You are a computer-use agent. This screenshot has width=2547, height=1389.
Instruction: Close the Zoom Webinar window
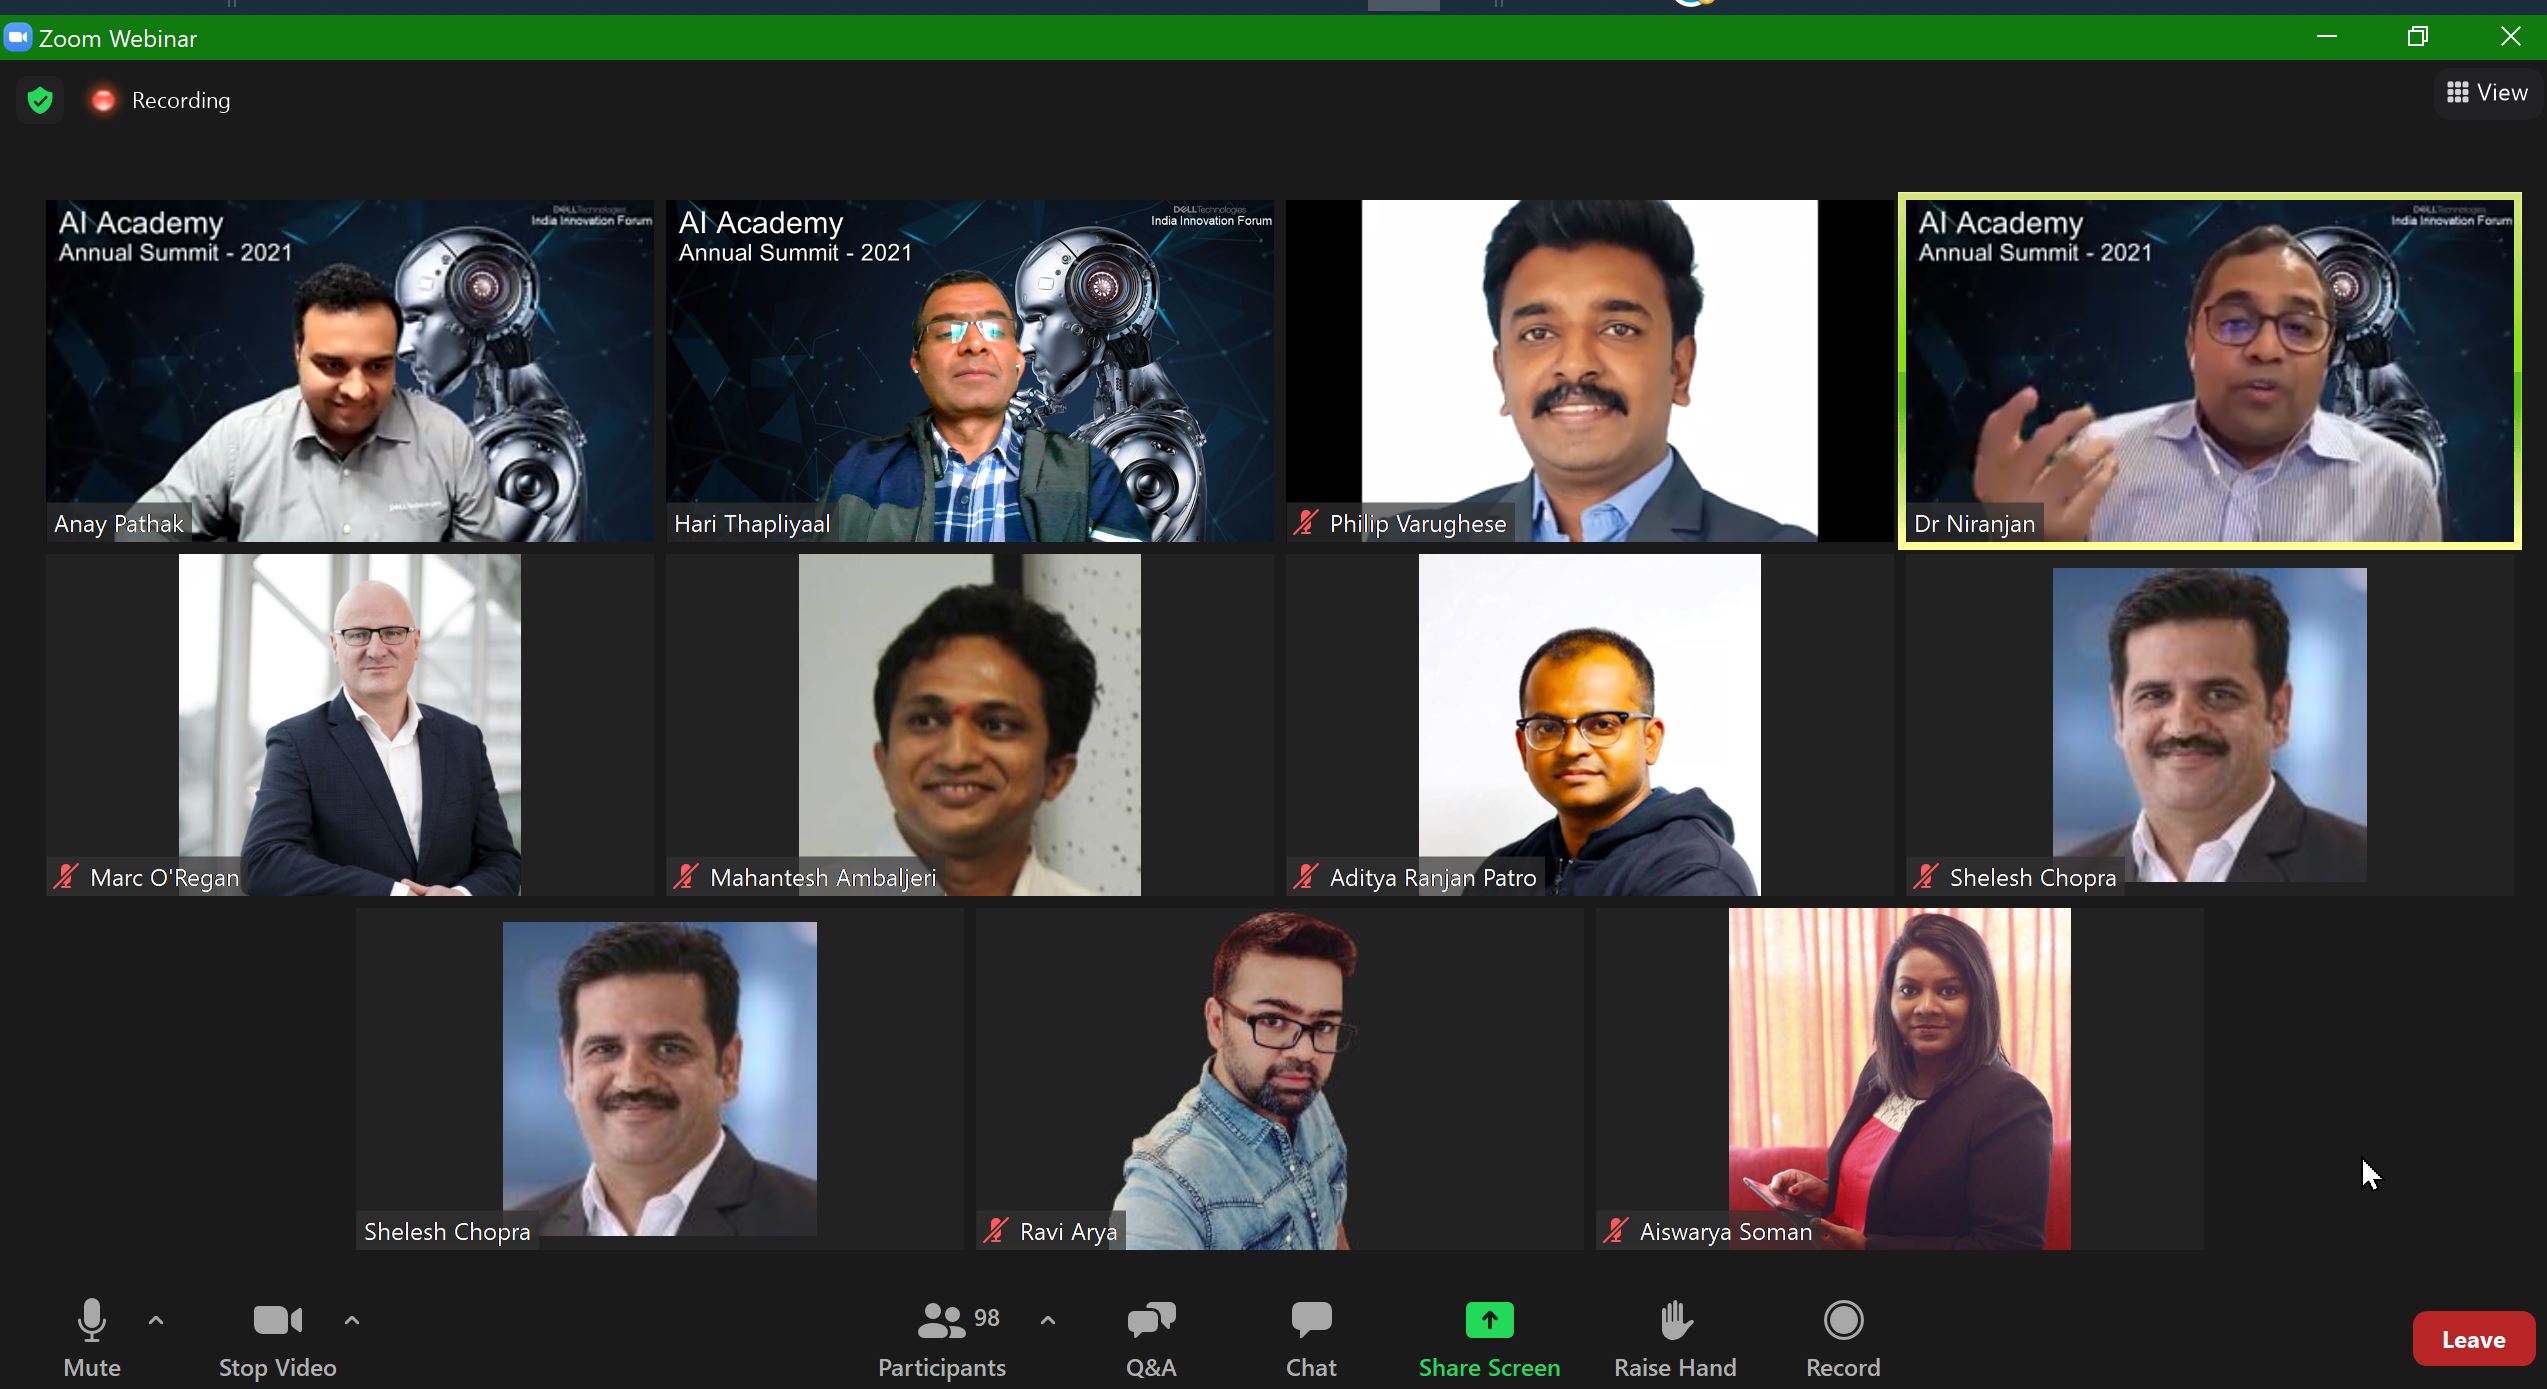(2510, 37)
